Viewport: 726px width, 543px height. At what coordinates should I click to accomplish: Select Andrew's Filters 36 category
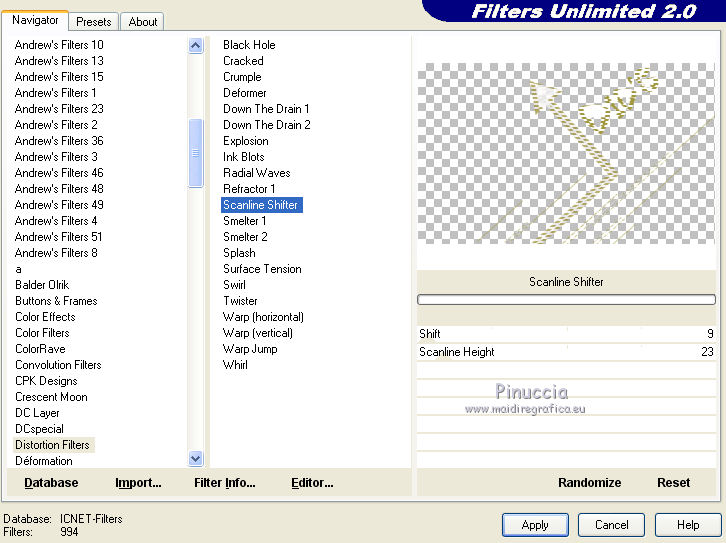[59, 141]
